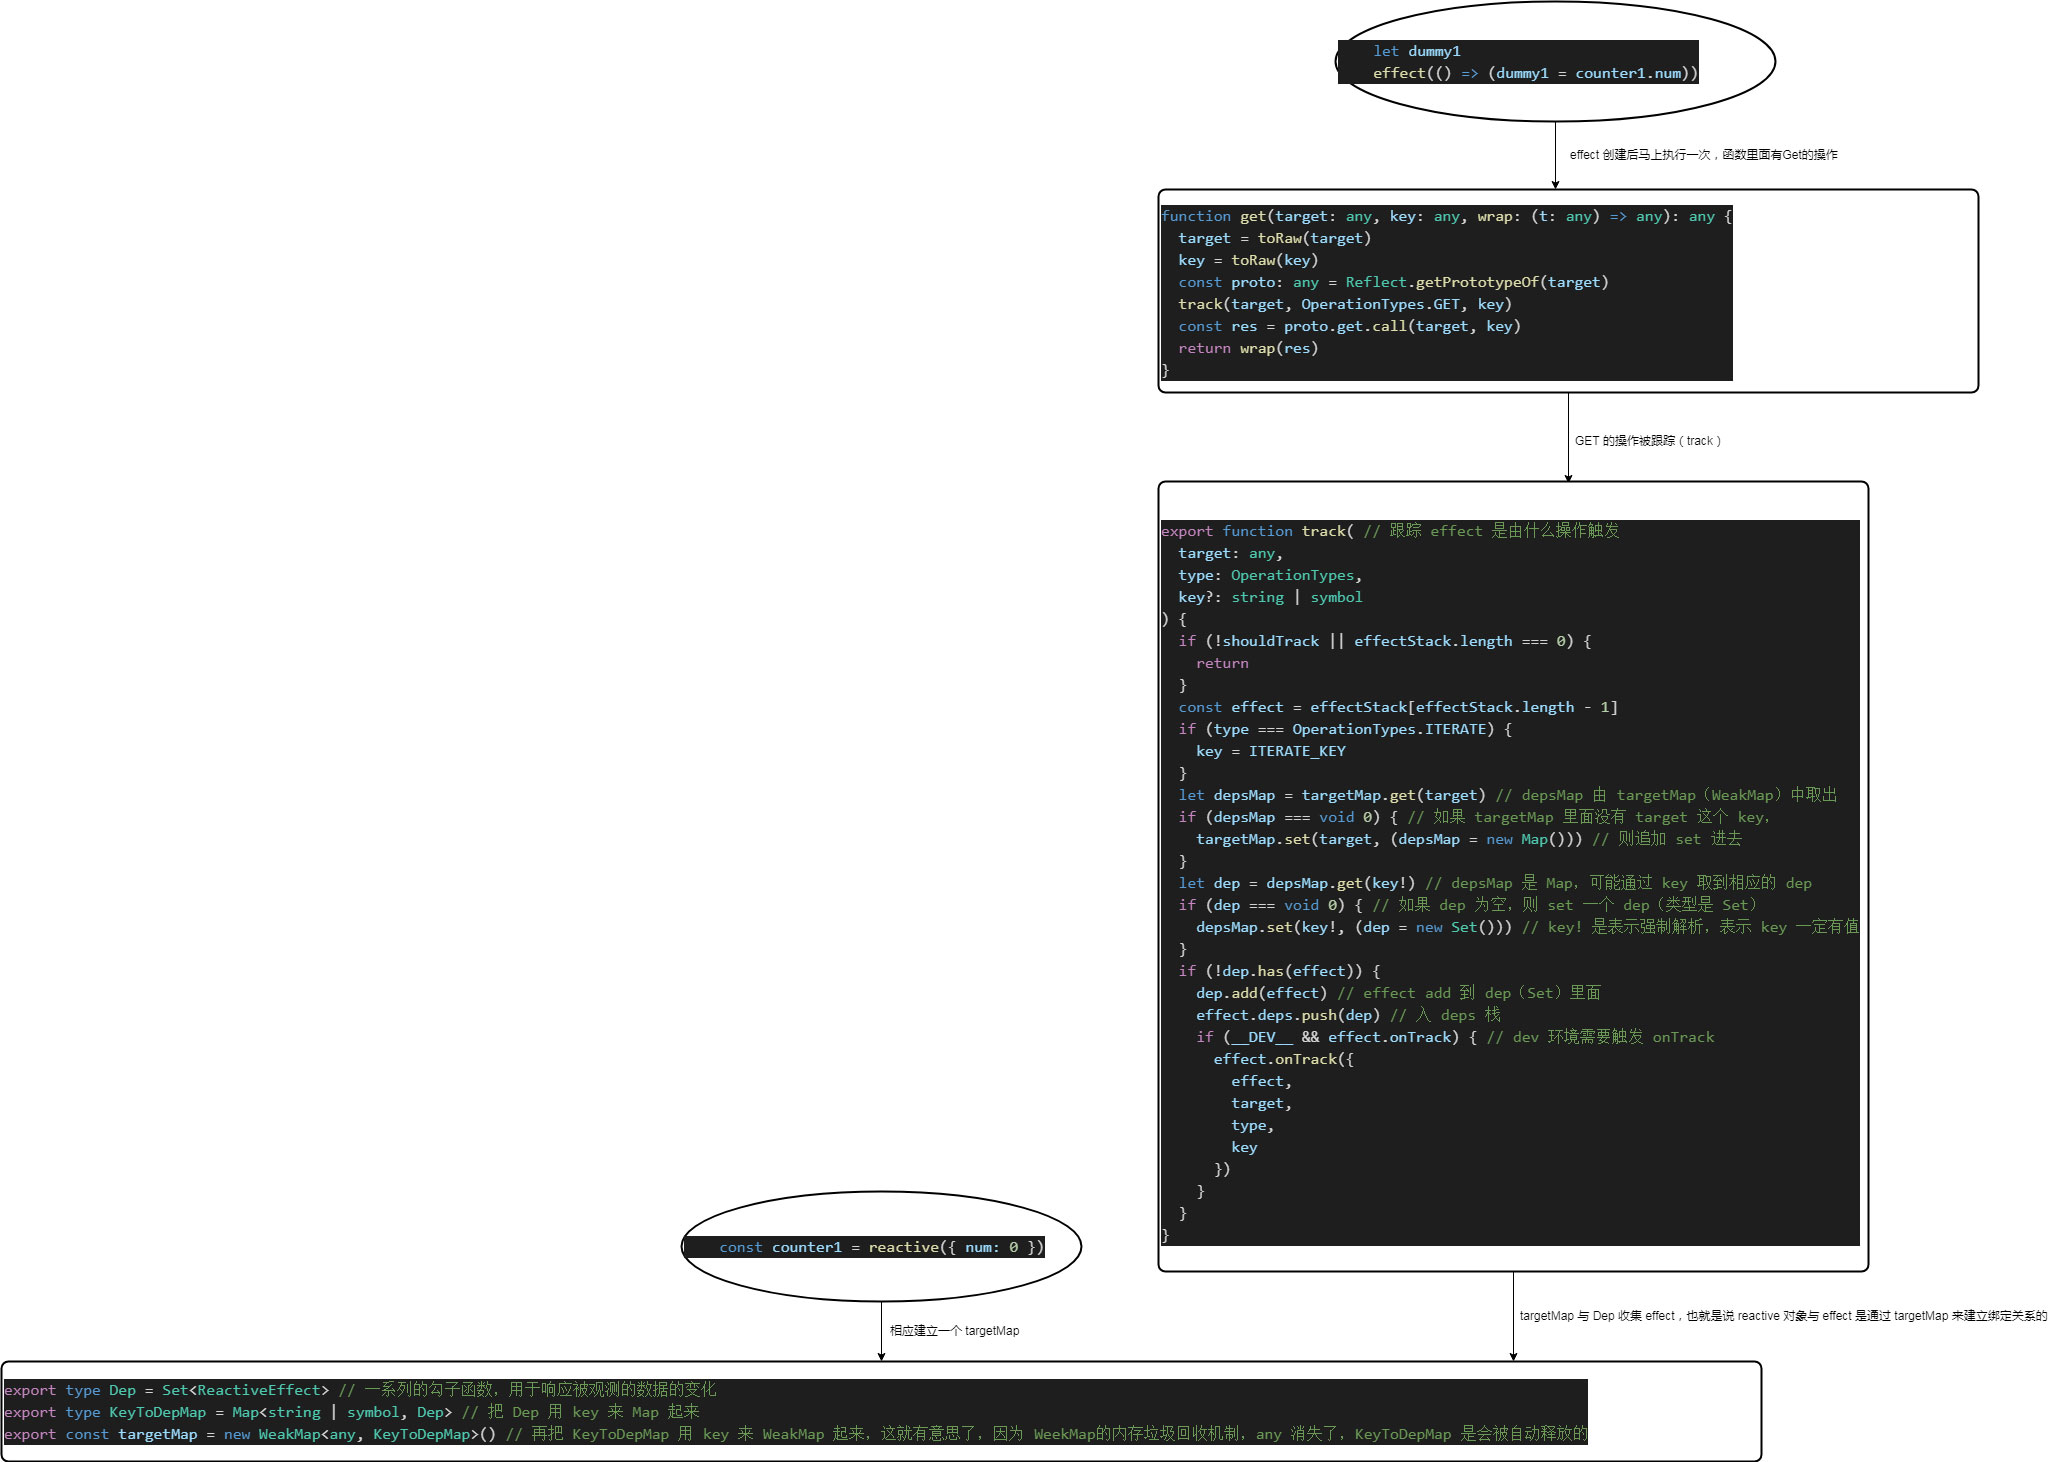The height and width of the screenshot is (1462, 2059).
Task: Click the '相应建立一个 targetMap' connector label
Action: point(954,1331)
